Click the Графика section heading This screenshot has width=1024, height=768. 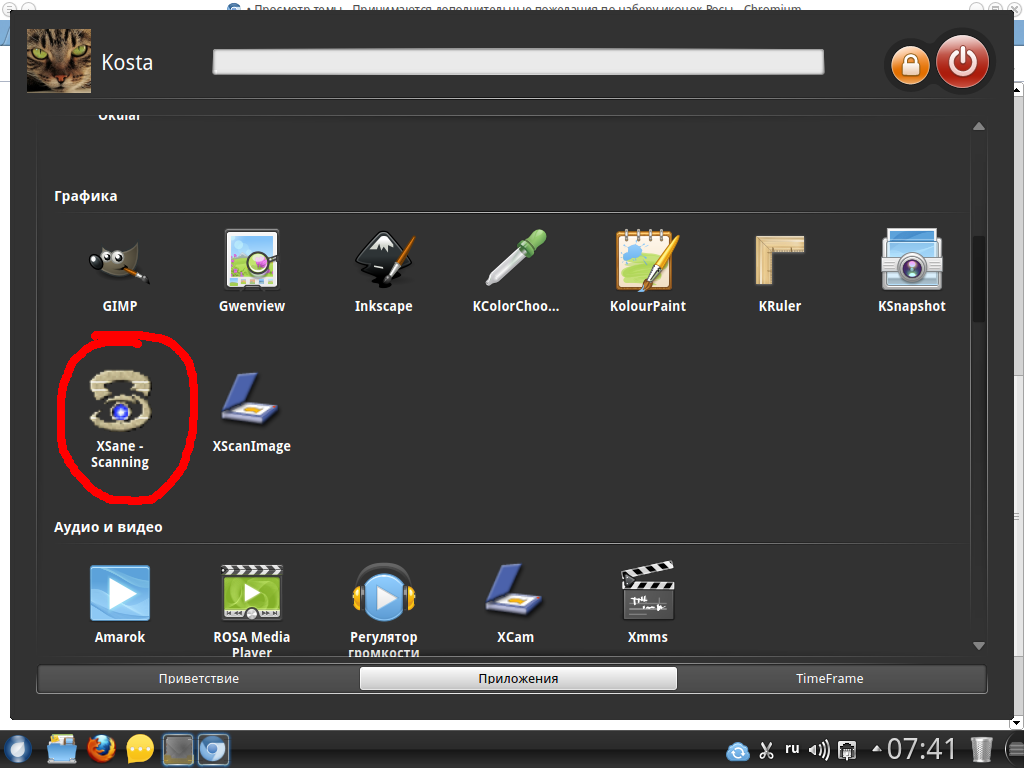pos(86,196)
